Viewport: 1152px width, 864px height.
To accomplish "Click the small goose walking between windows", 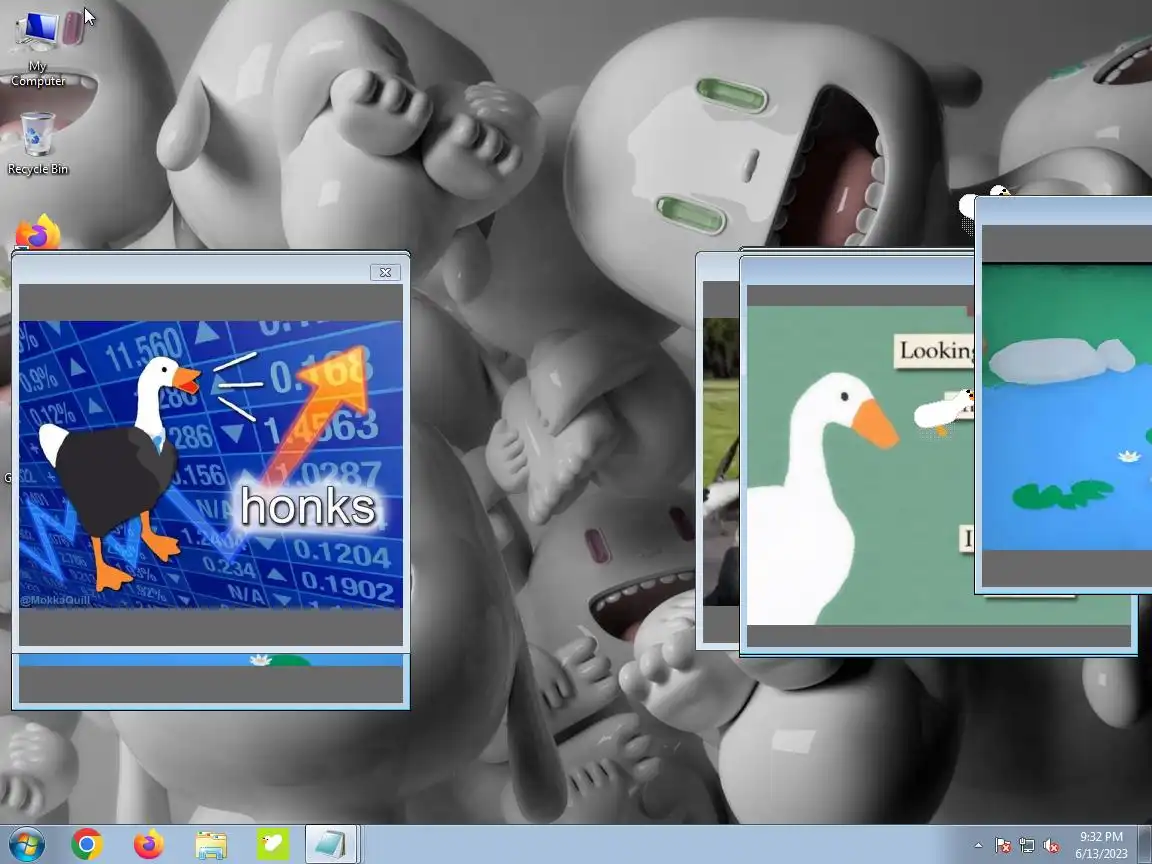I will (943, 411).
